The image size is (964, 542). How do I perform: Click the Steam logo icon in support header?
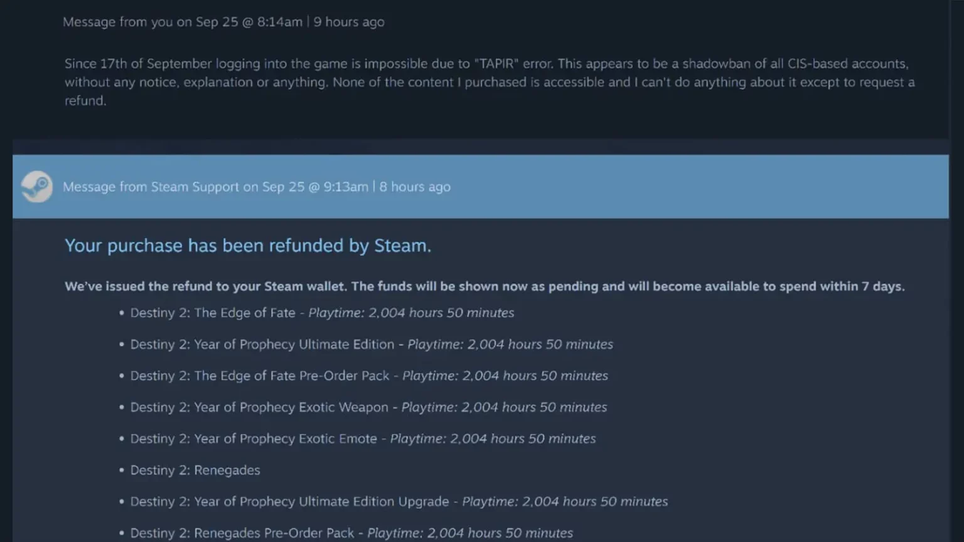pyautogui.click(x=37, y=187)
